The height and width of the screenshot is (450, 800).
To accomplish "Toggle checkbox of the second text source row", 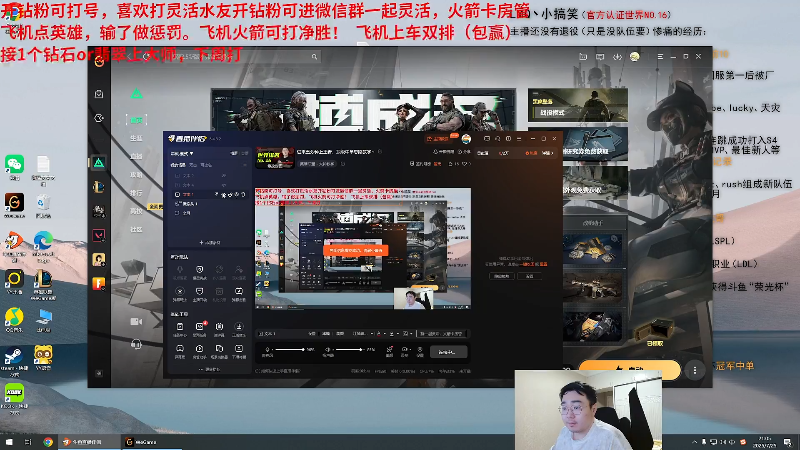I will coord(177,185).
